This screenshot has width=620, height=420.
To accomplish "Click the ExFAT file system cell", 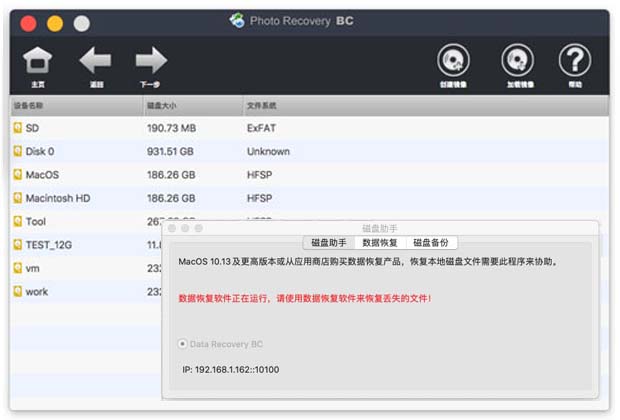I will click(261, 128).
